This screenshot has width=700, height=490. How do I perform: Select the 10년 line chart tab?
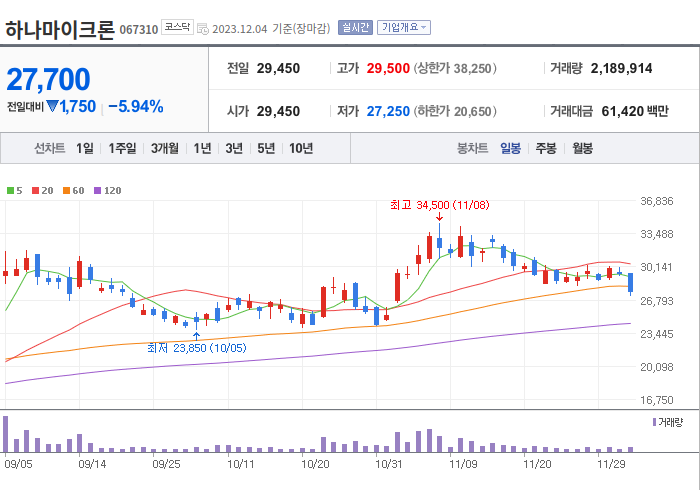301,148
